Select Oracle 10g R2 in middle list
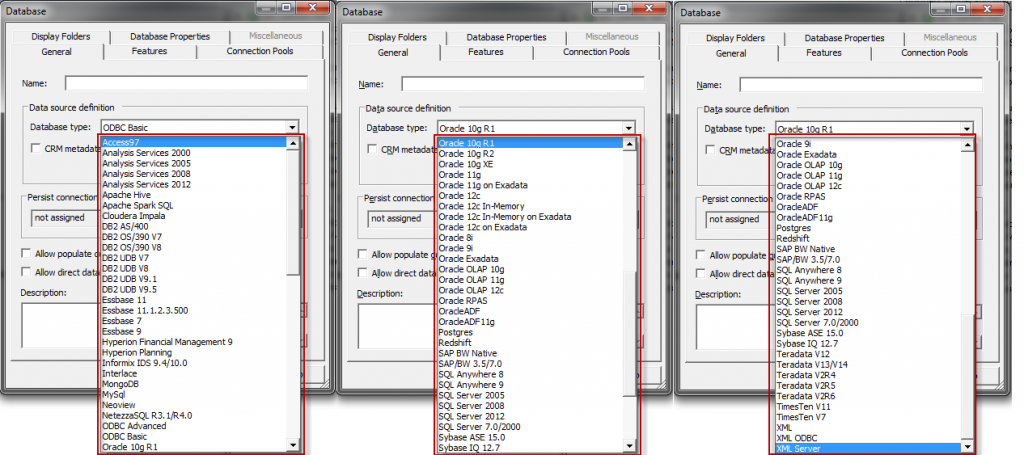 (x=530, y=154)
